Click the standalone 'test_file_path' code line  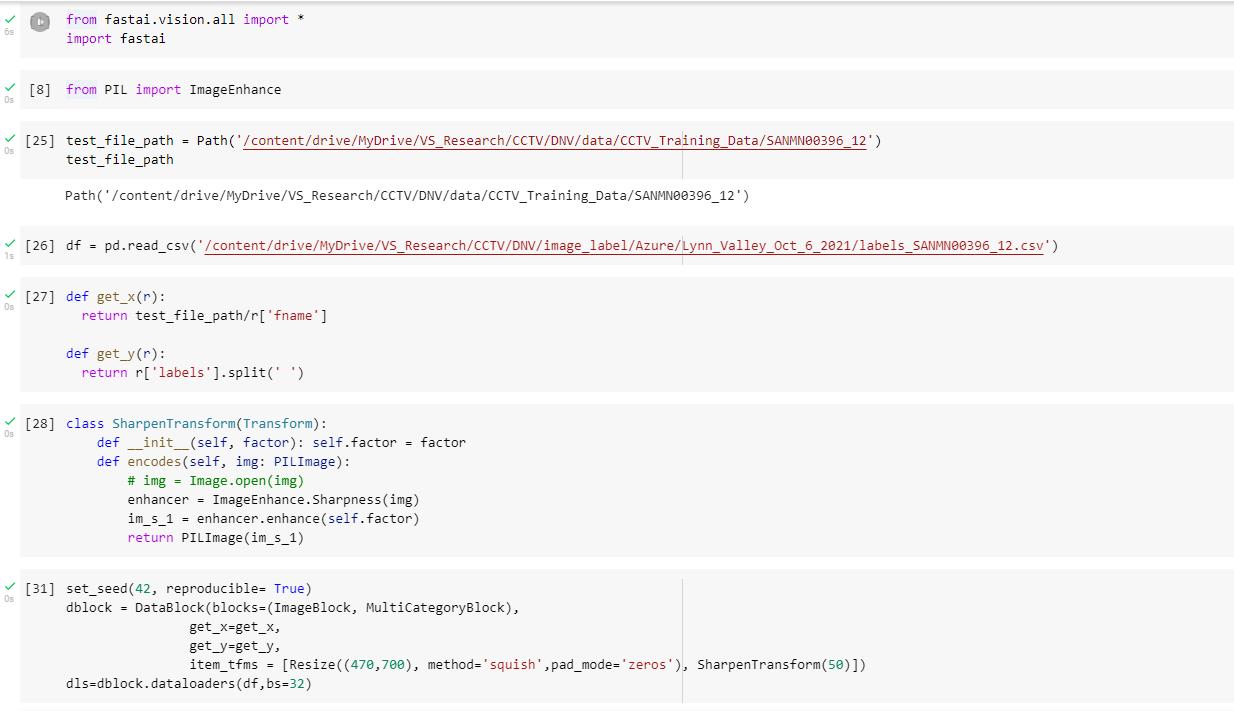pyautogui.click(x=120, y=160)
